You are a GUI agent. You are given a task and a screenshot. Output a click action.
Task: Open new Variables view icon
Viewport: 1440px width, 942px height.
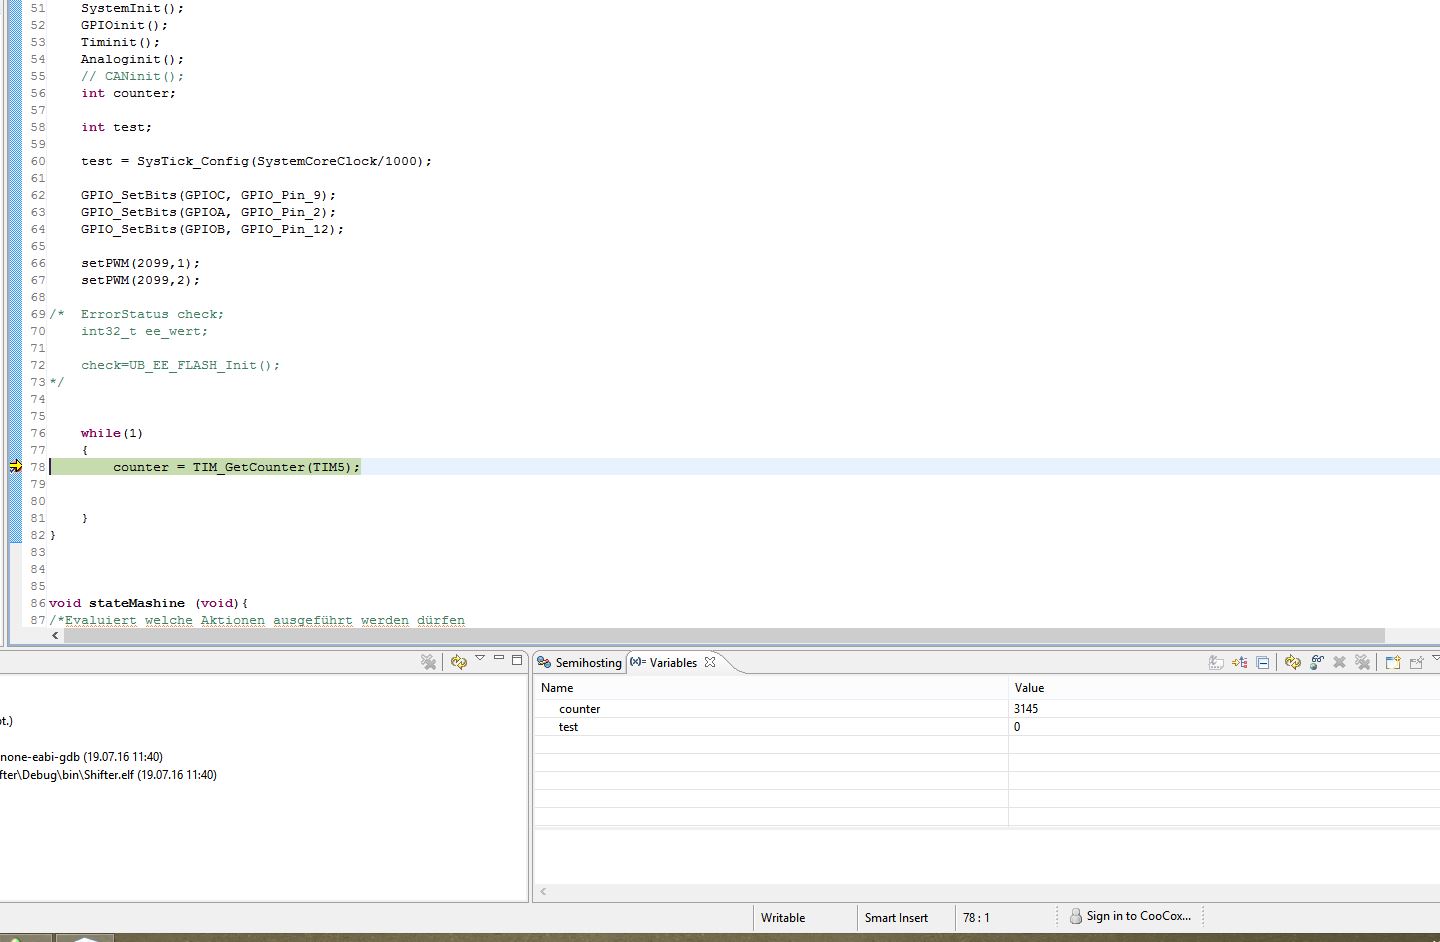coord(1393,662)
